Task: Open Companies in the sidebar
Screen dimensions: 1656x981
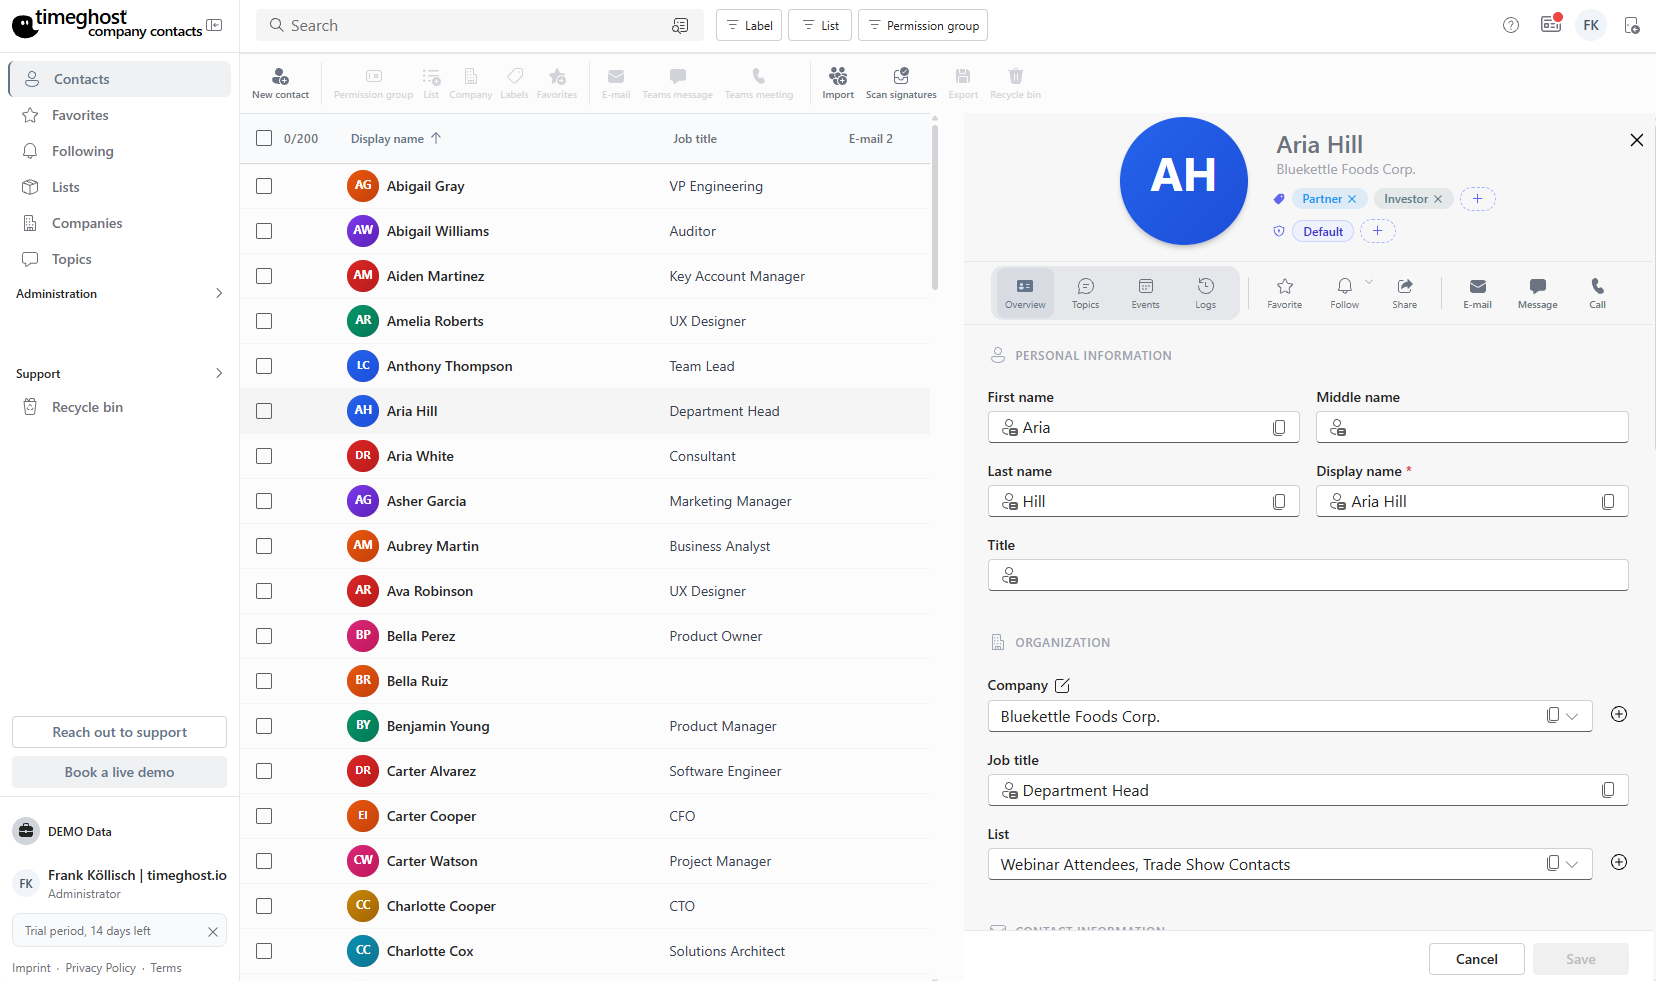Action: coord(119,223)
